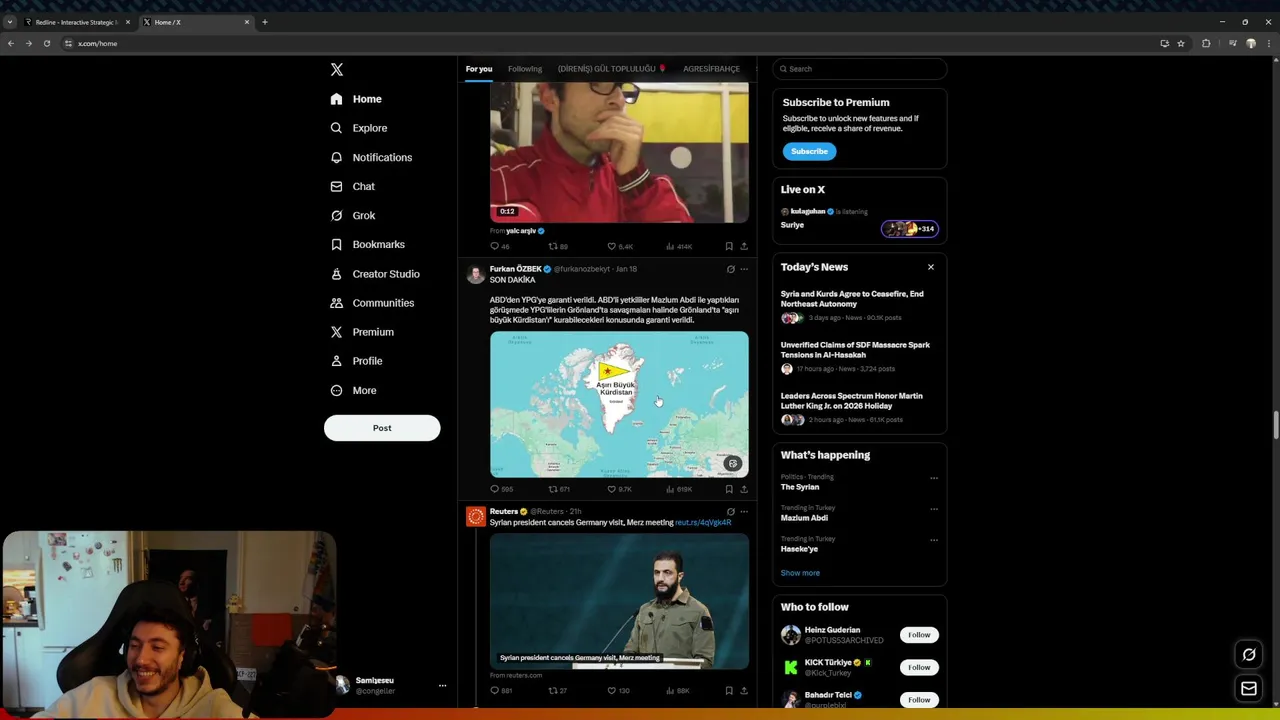Open Grok action on Furkan ÖZBEK post

coord(730,269)
